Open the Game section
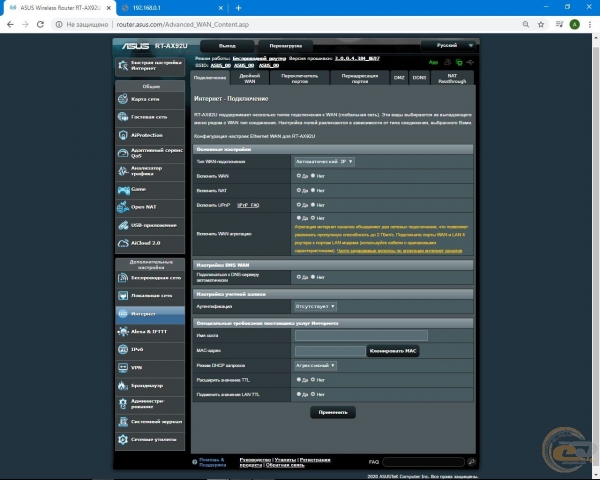The width and height of the screenshot is (600, 480). click(150, 189)
